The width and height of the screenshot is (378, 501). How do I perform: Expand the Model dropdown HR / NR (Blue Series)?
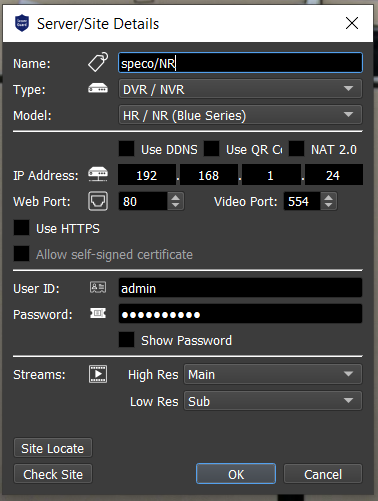click(240, 115)
